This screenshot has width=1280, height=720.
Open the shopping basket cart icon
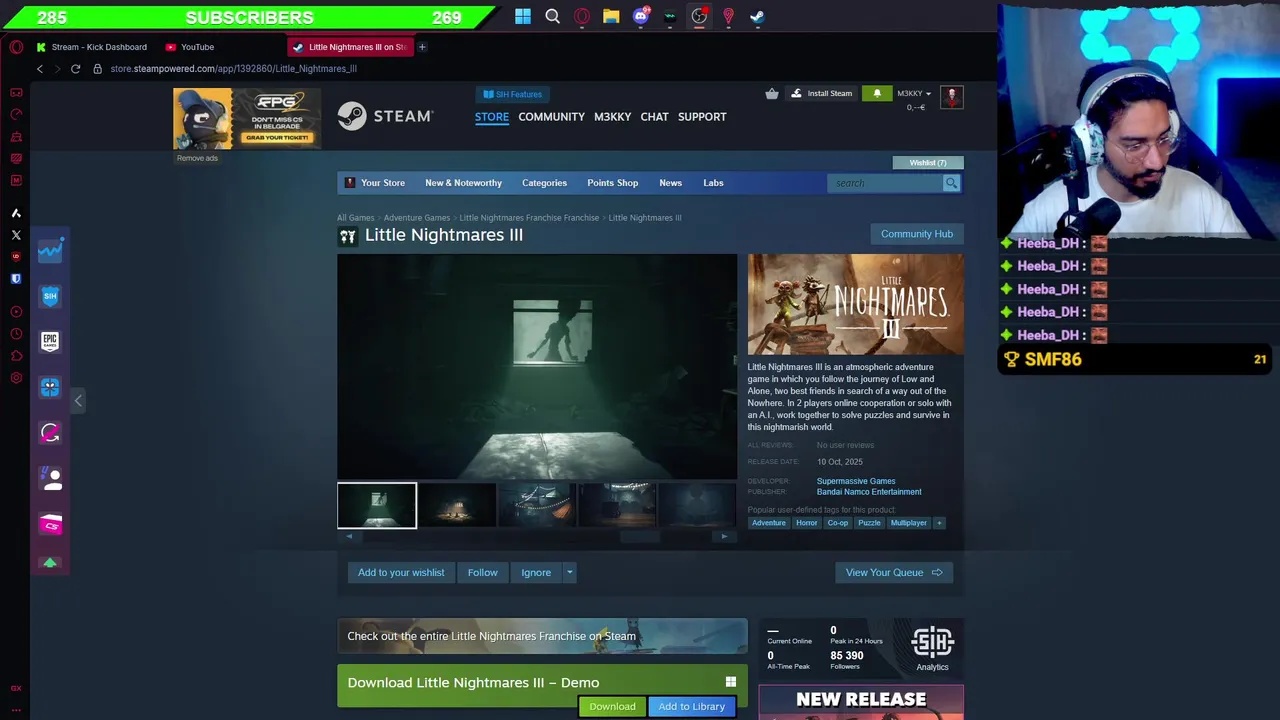[x=772, y=94]
